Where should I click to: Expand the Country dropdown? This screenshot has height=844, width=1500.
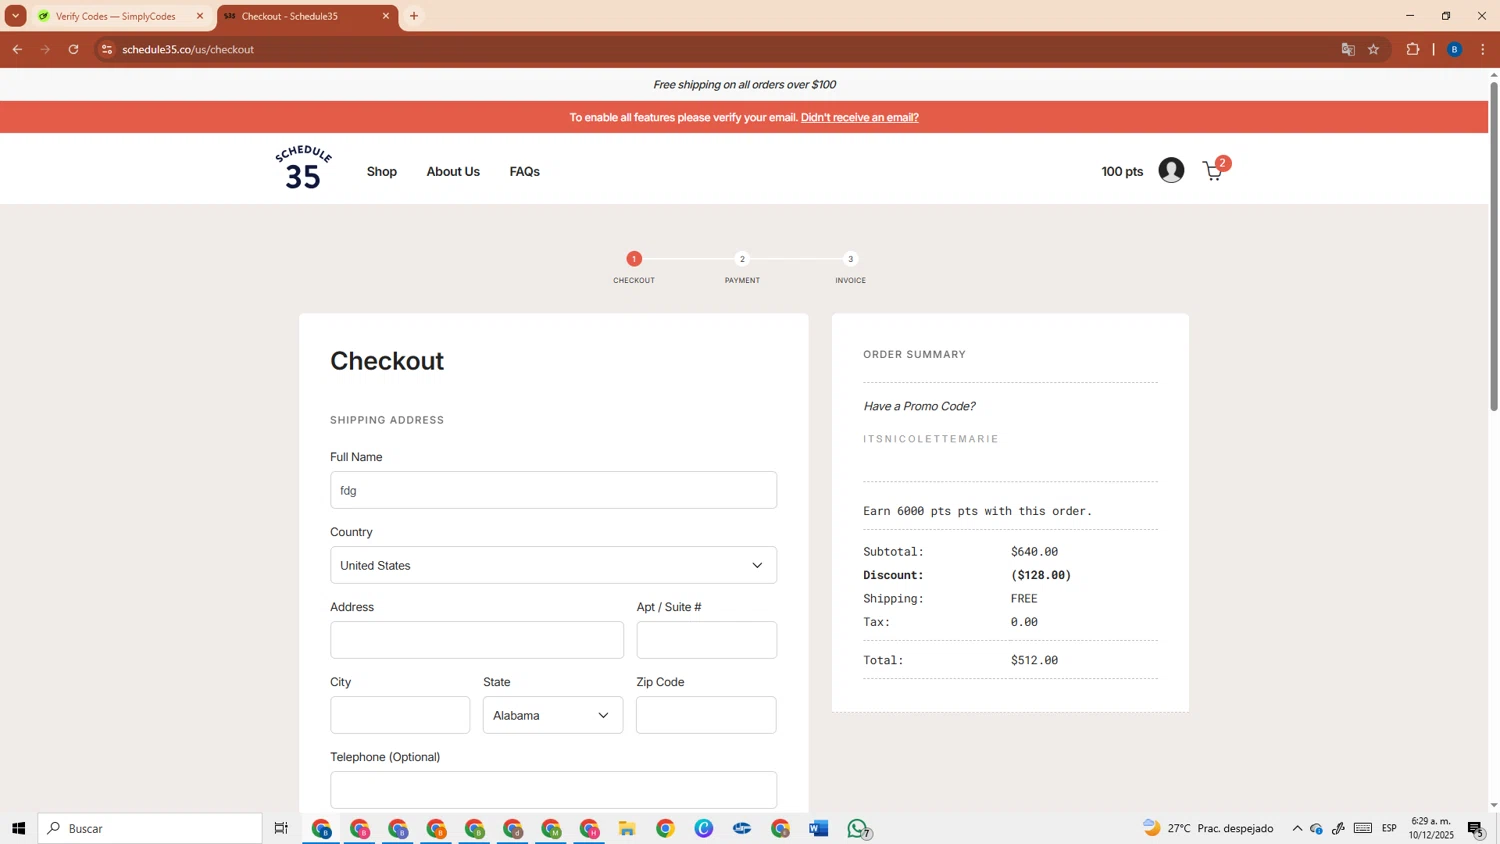[553, 565]
